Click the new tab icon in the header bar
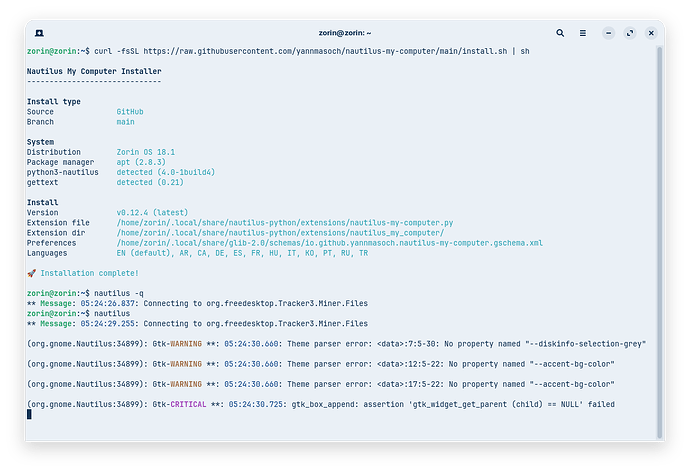Screen dimensions: 690x472 point(39,33)
